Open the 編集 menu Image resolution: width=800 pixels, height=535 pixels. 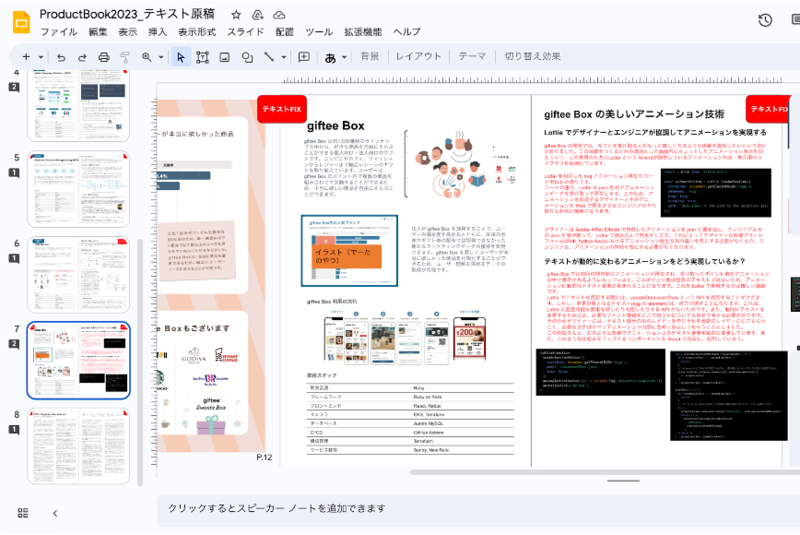coord(98,32)
